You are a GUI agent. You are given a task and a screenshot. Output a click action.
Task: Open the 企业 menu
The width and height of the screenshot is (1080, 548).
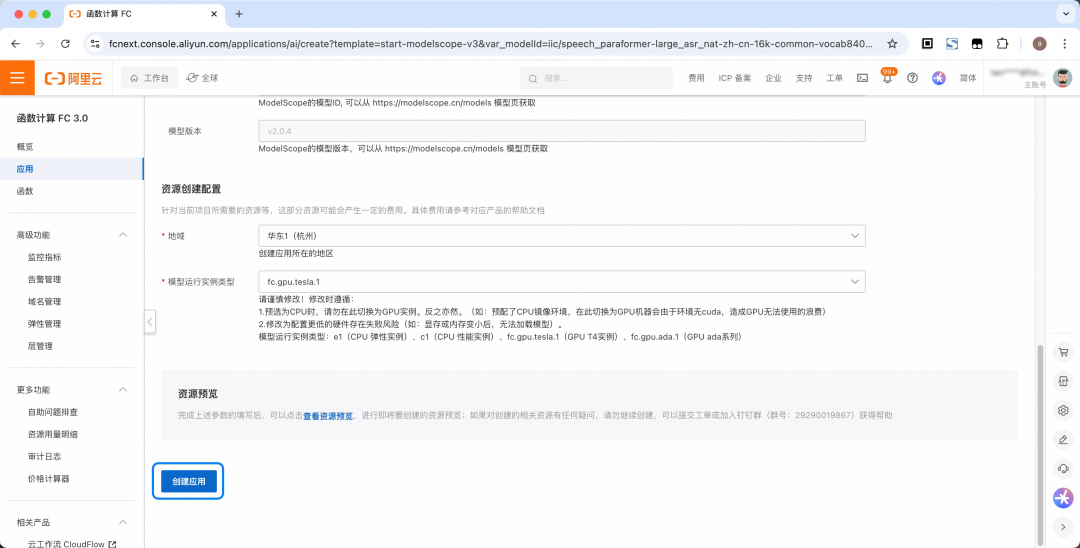click(x=773, y=78)
